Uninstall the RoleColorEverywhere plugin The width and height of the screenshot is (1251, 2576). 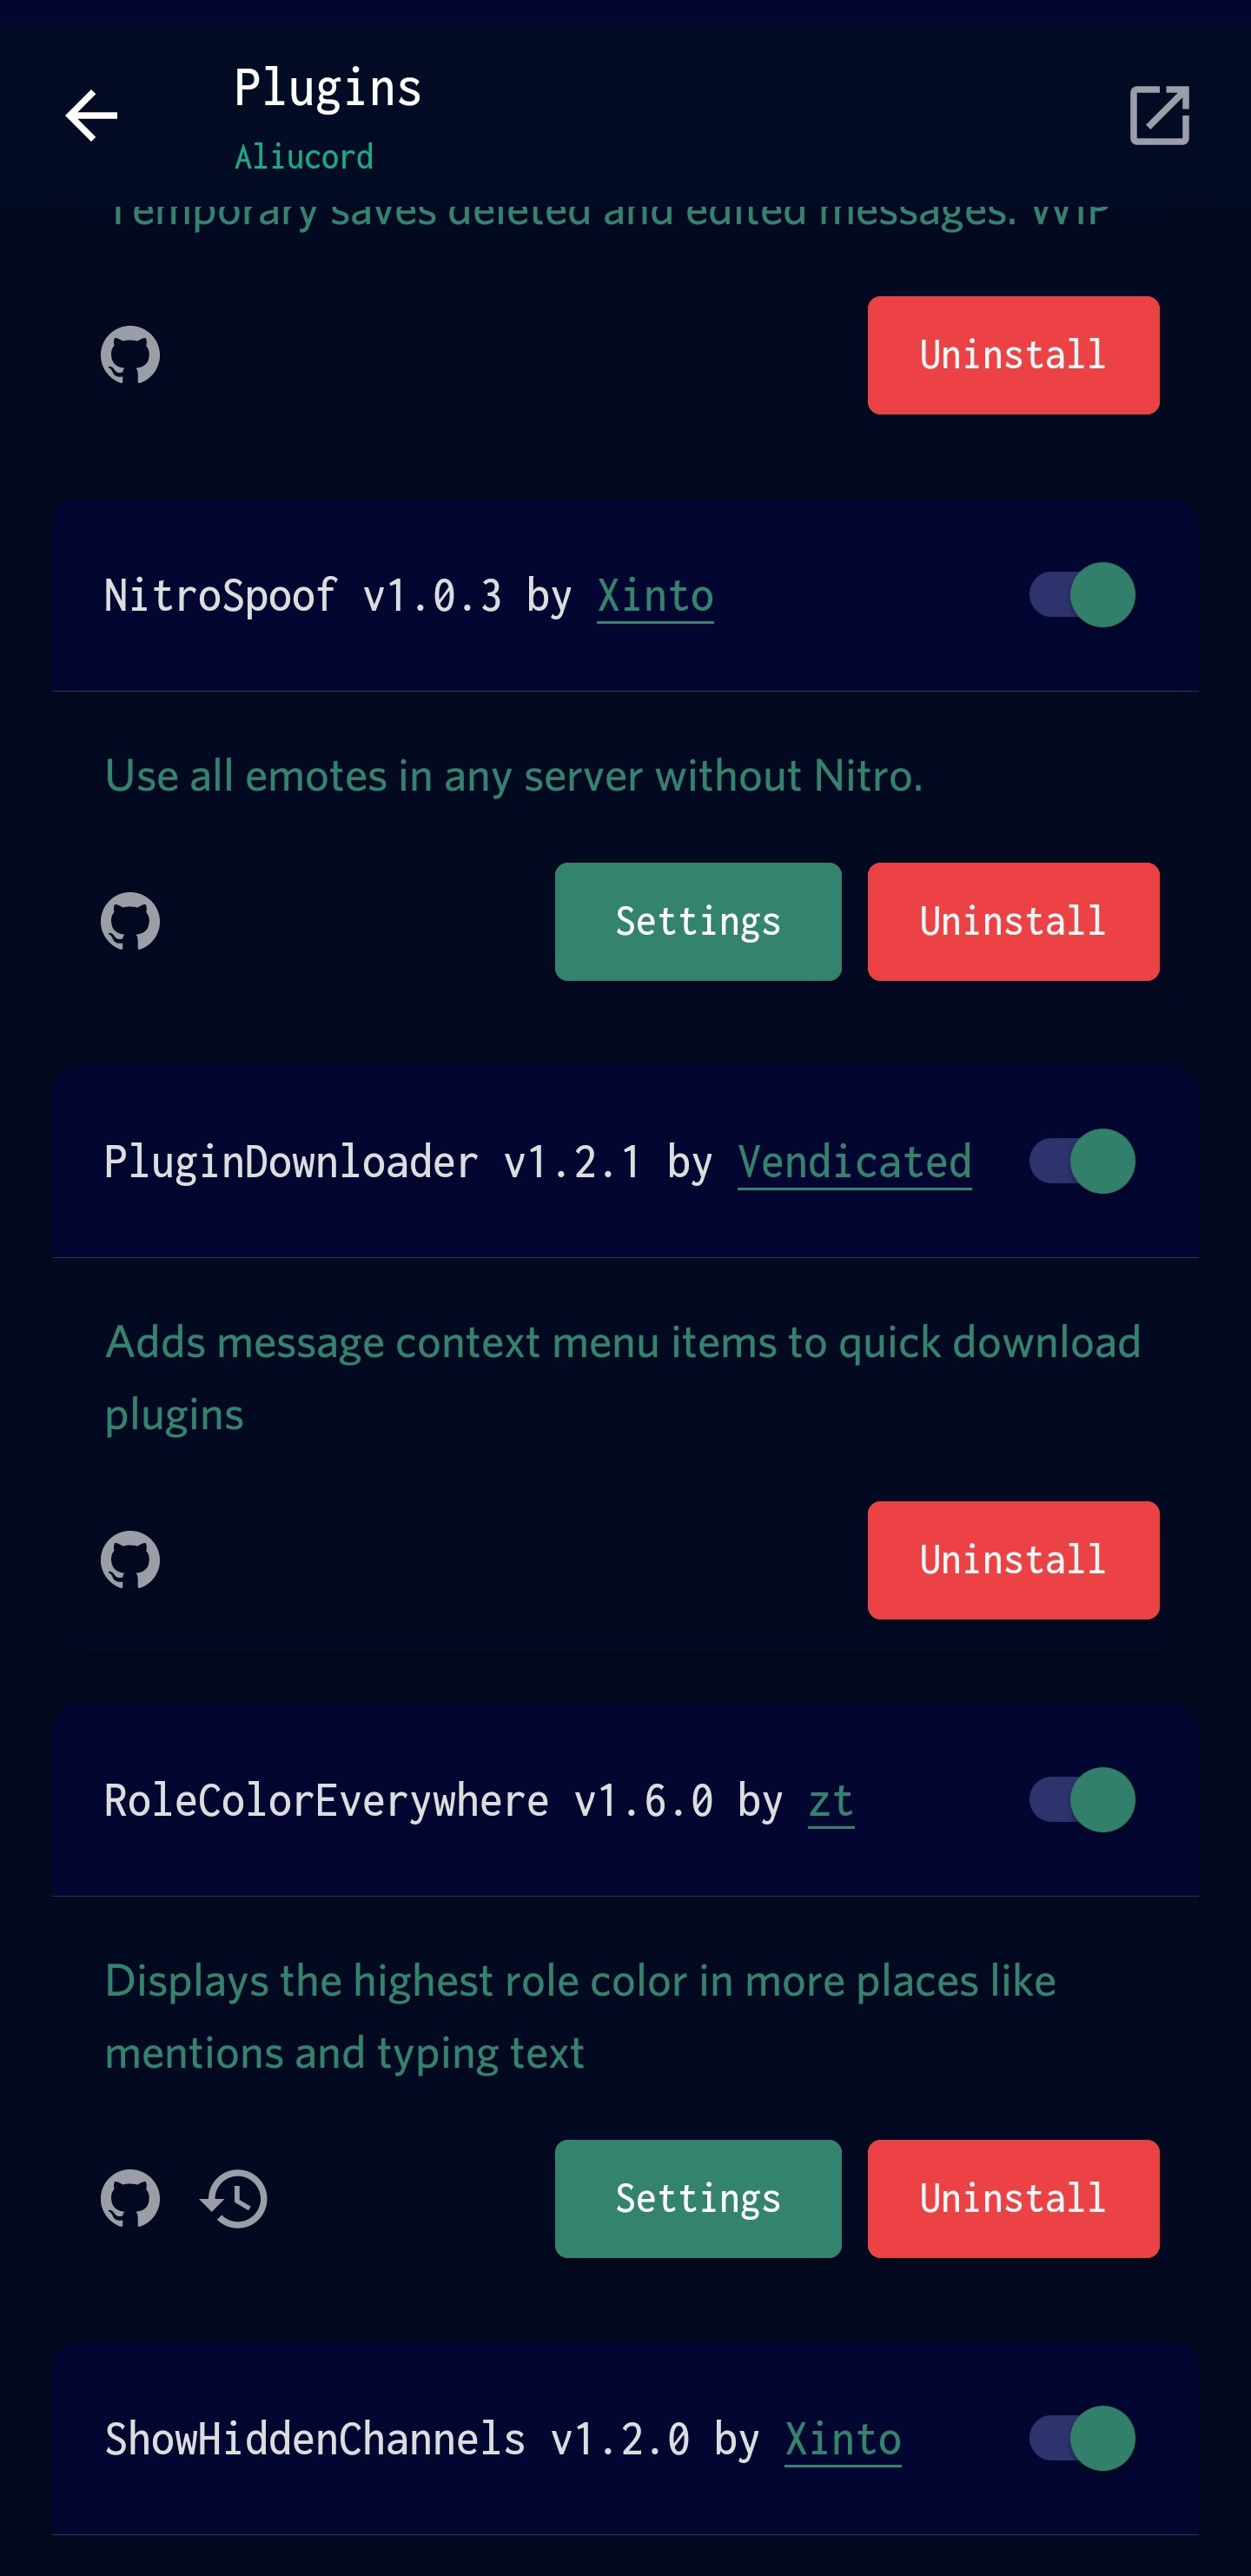(1013, 2199)
